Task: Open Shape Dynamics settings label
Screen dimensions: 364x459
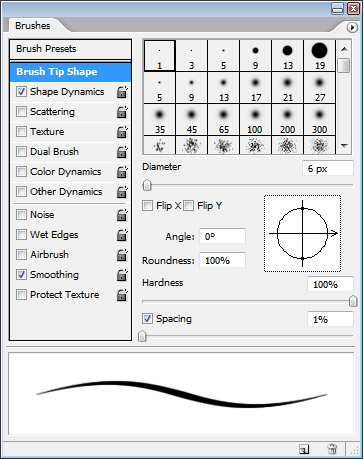Action: coord(67,92)
